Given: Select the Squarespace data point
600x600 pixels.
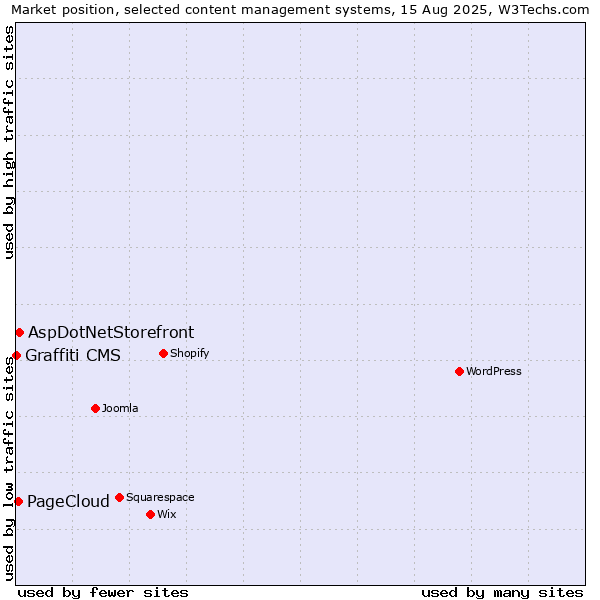Looking at the screenshot, I should [119, 497].
